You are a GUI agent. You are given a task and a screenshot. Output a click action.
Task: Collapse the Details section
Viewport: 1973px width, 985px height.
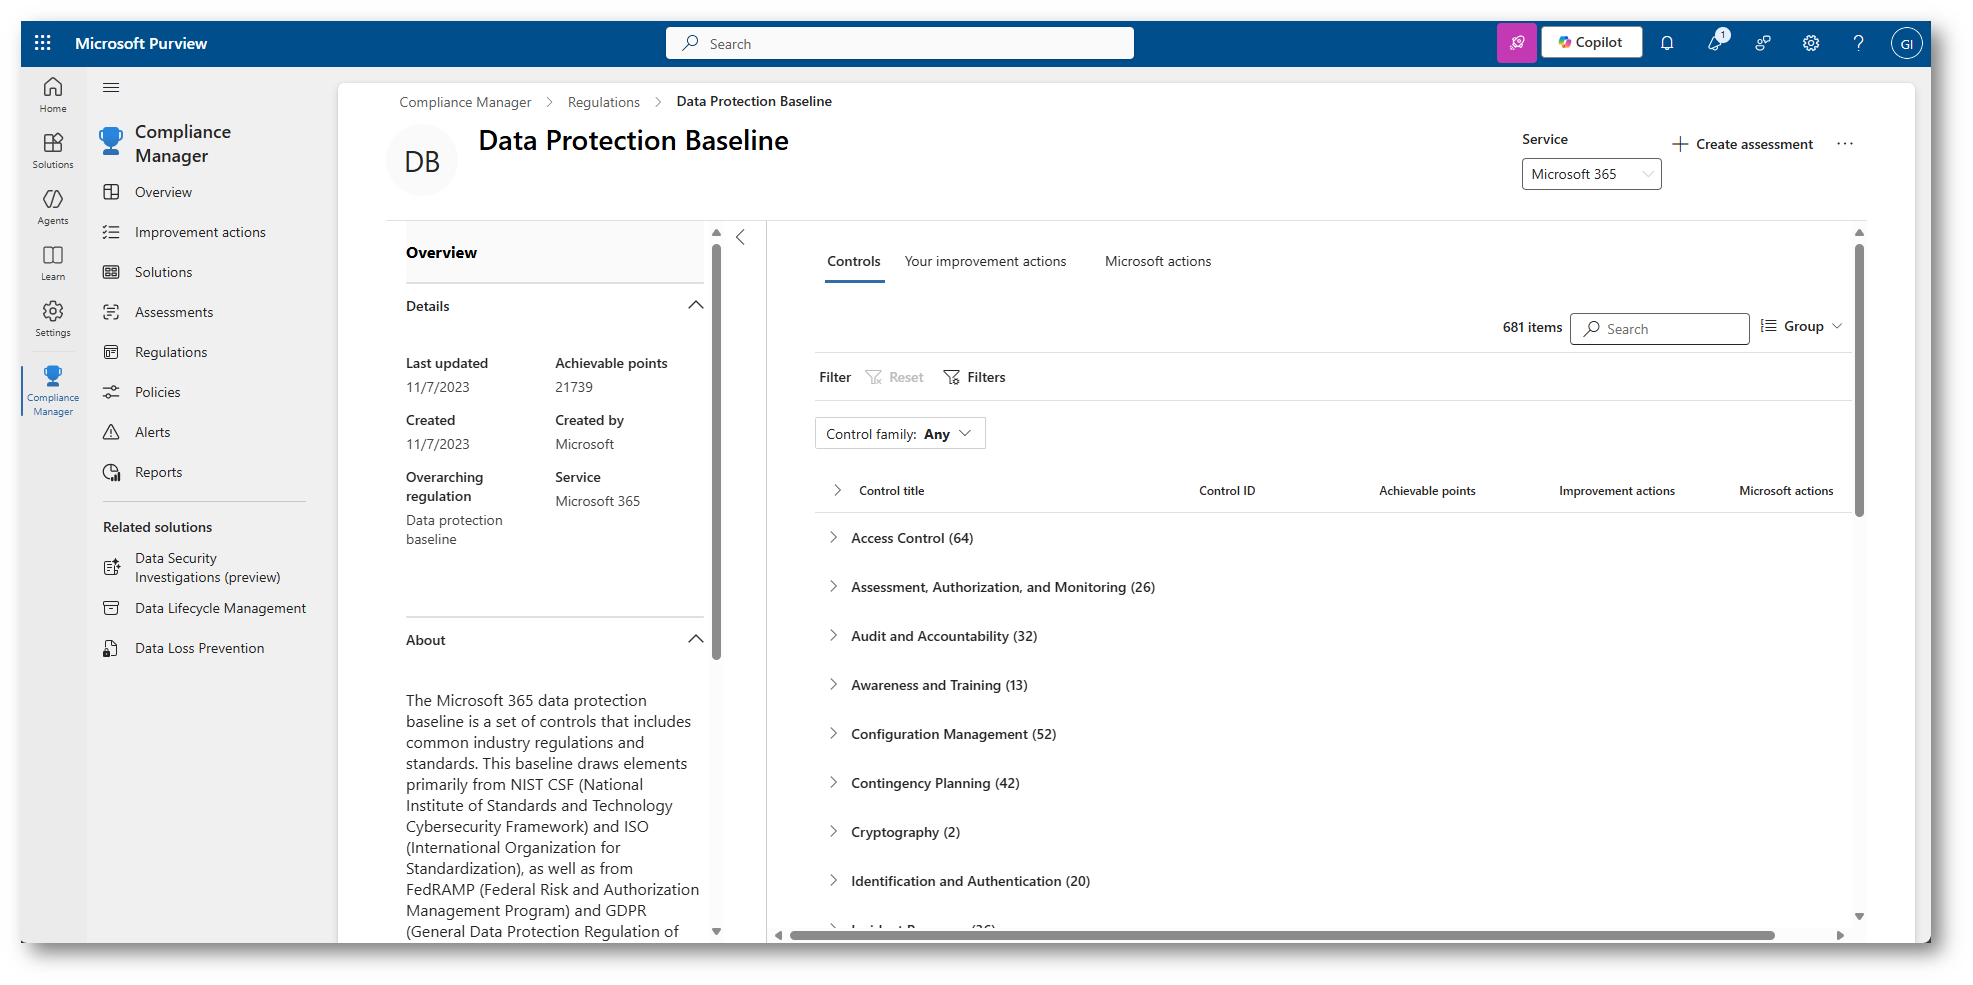pyautogui.click(x=696, y=305)
